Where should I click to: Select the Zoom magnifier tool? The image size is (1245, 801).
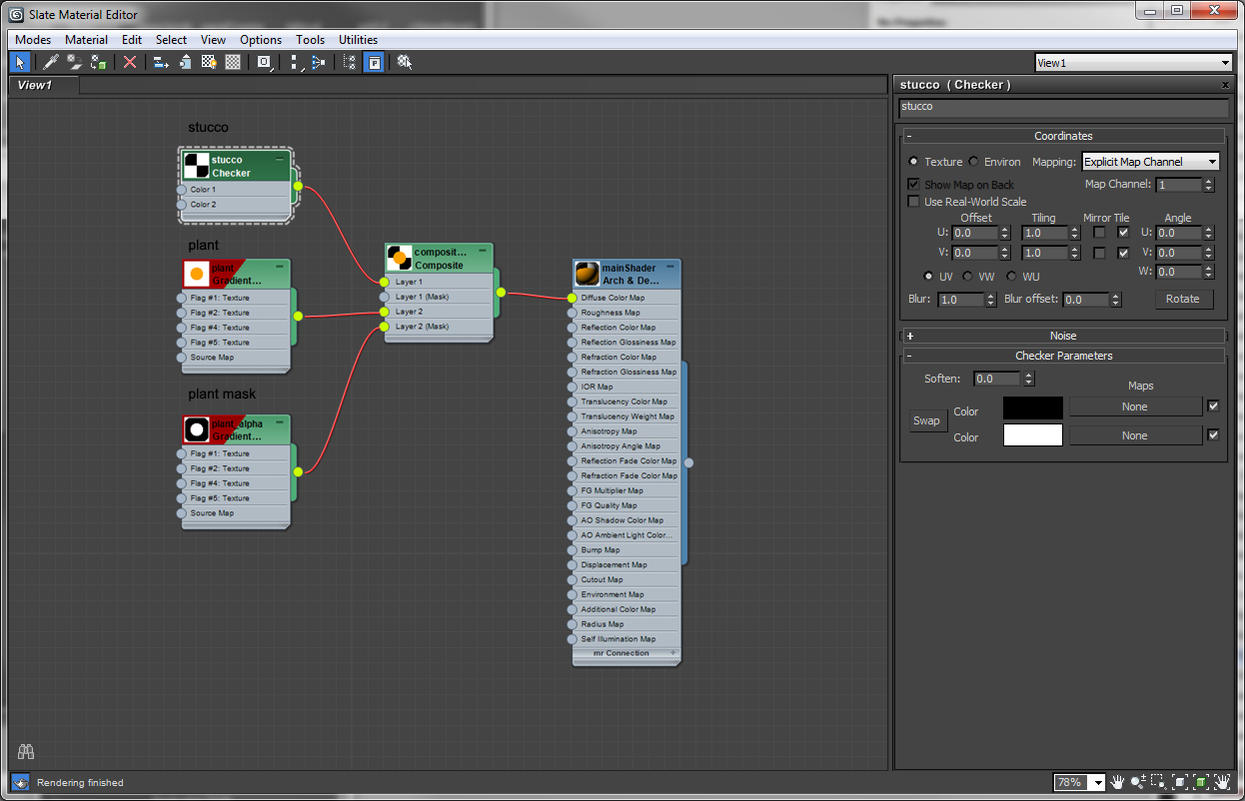(x=1139, y=782)
